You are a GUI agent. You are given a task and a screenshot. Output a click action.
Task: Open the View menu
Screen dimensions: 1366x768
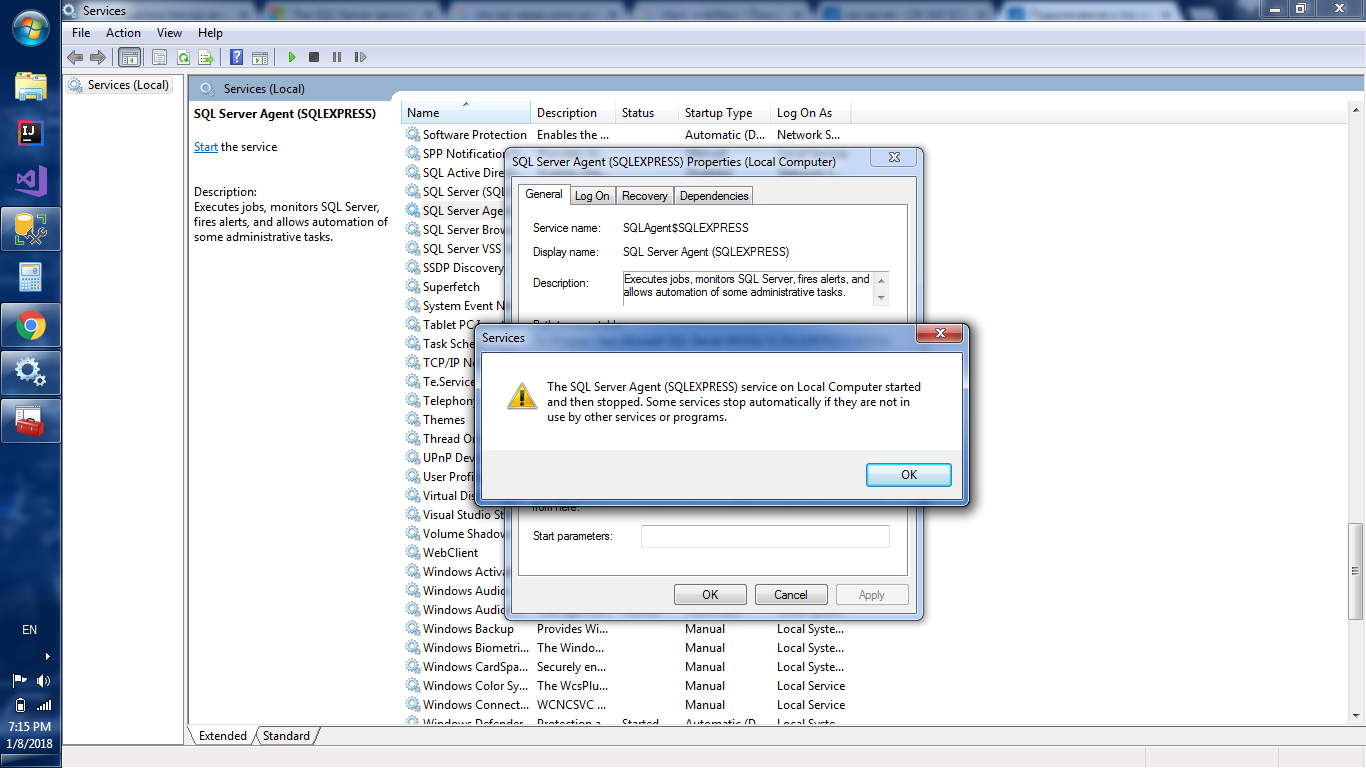170,33
